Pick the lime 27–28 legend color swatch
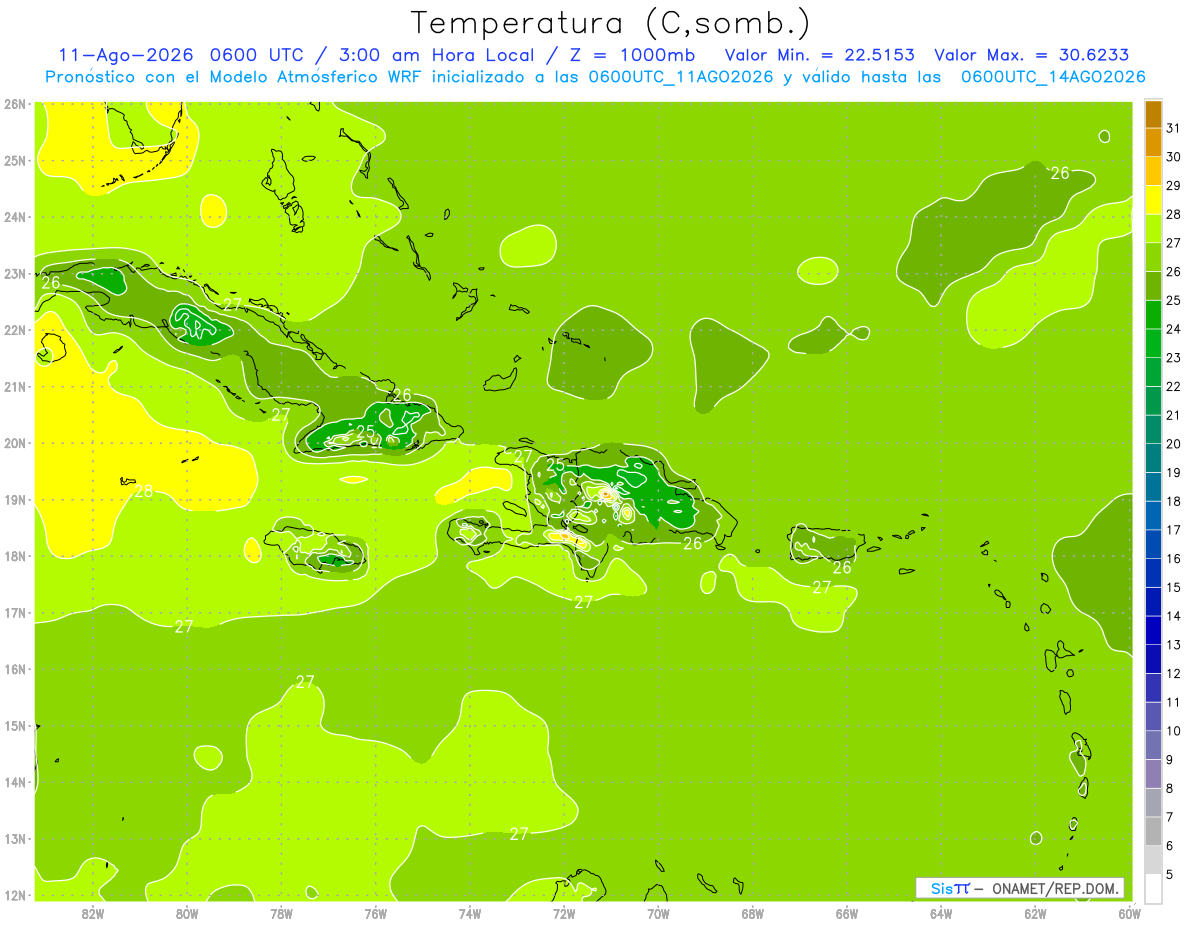The height and width of the screenshot is (927, 1200). [1153, 229]
